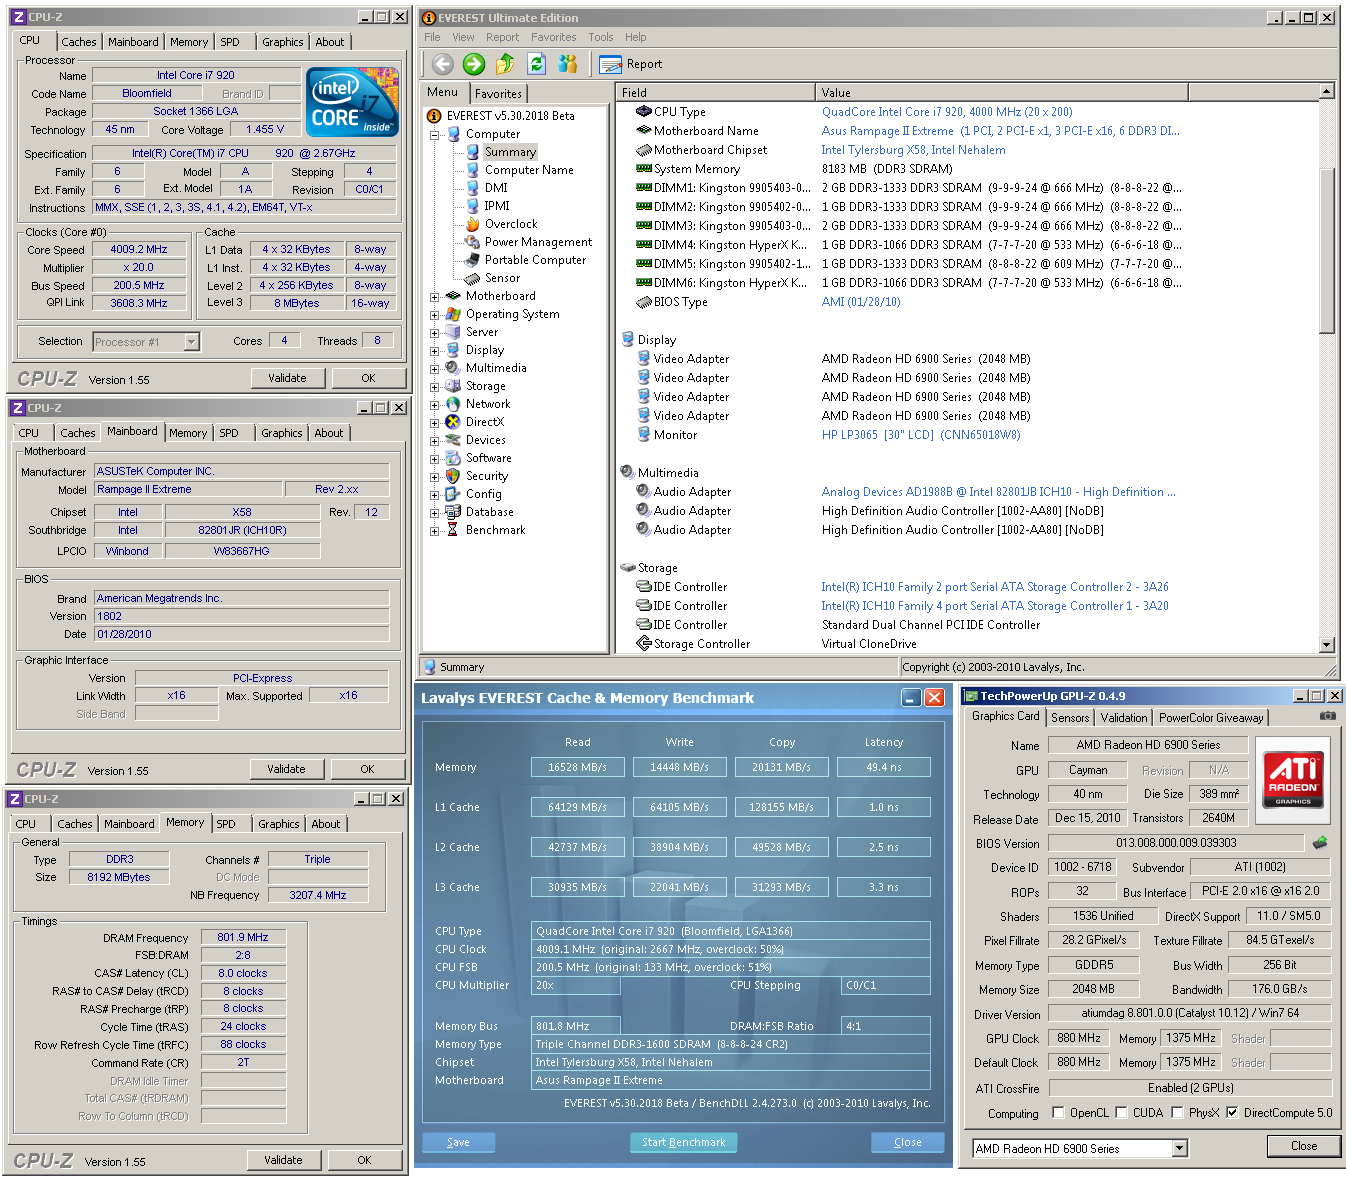Click the DirectX tree icon

pyautogui.click(x=453, y=422)
